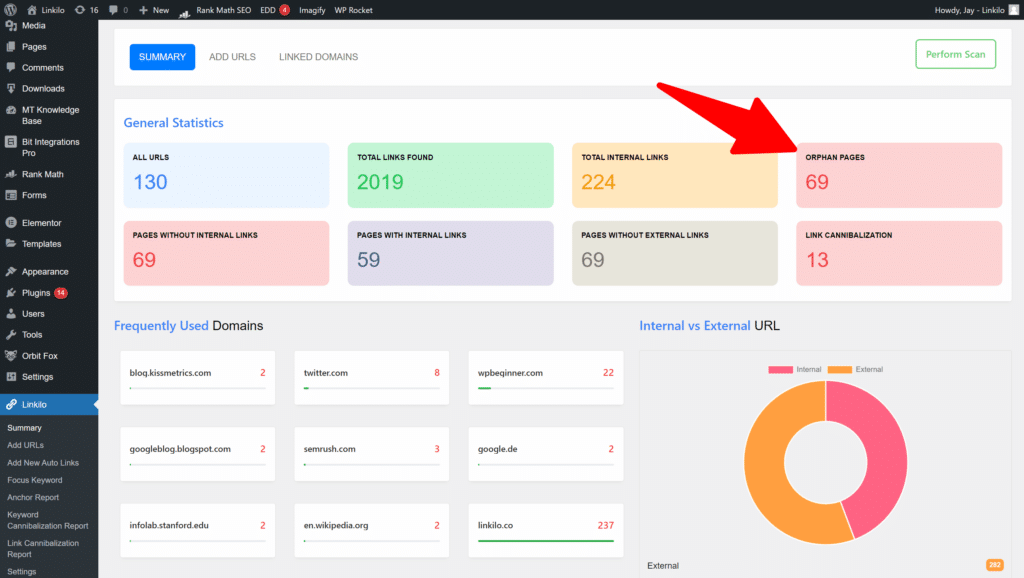Click the infolab.stanford.edu domain text
The height and width of the screenshot is (578, 1024).
pyautogui.click(x=169, y=525)
